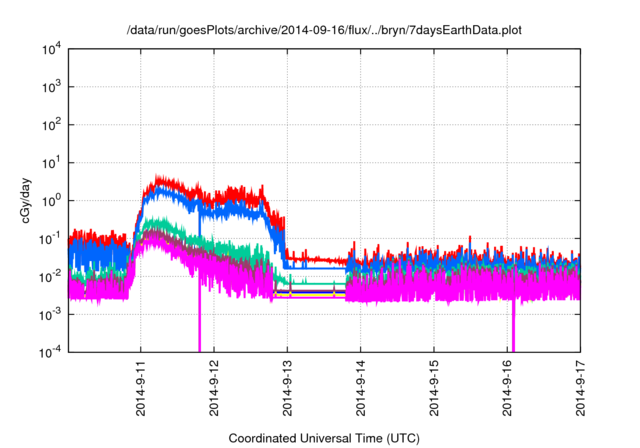Click the 10^4 y-axis tick label
This screenshot has width=640, height=448.
51,49
